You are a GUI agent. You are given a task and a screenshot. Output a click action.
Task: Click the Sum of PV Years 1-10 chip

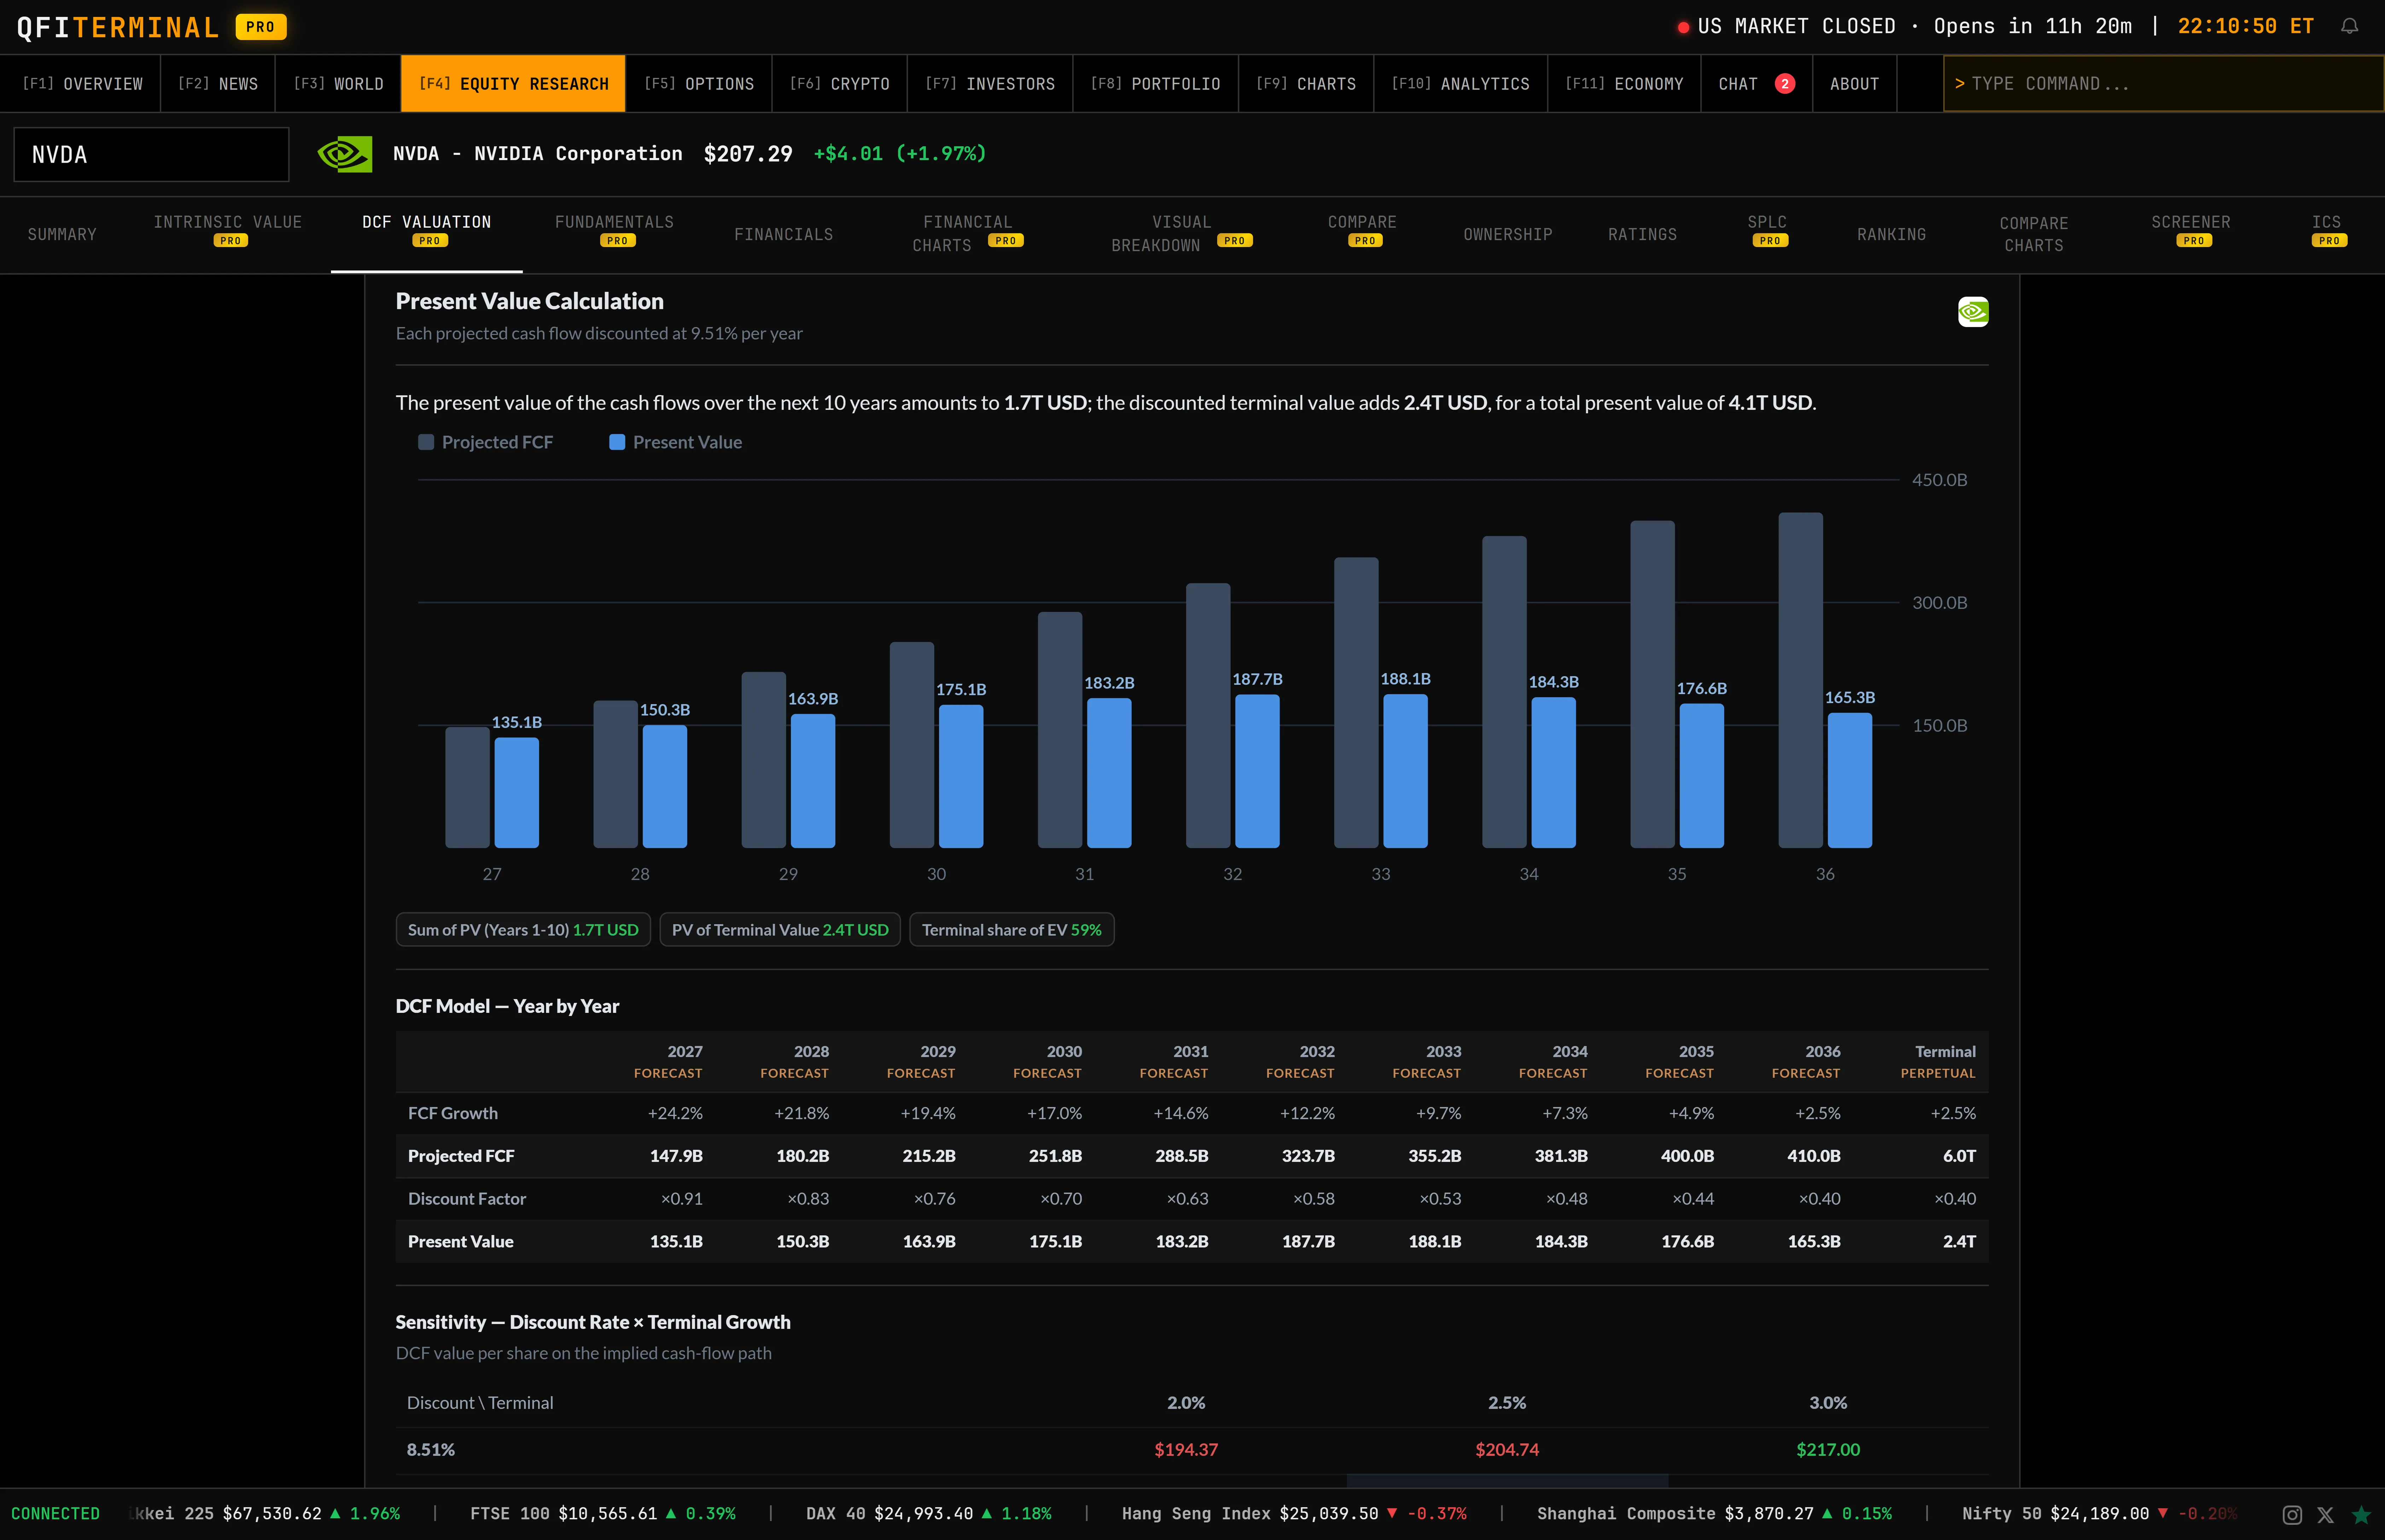tap(523, 930)
